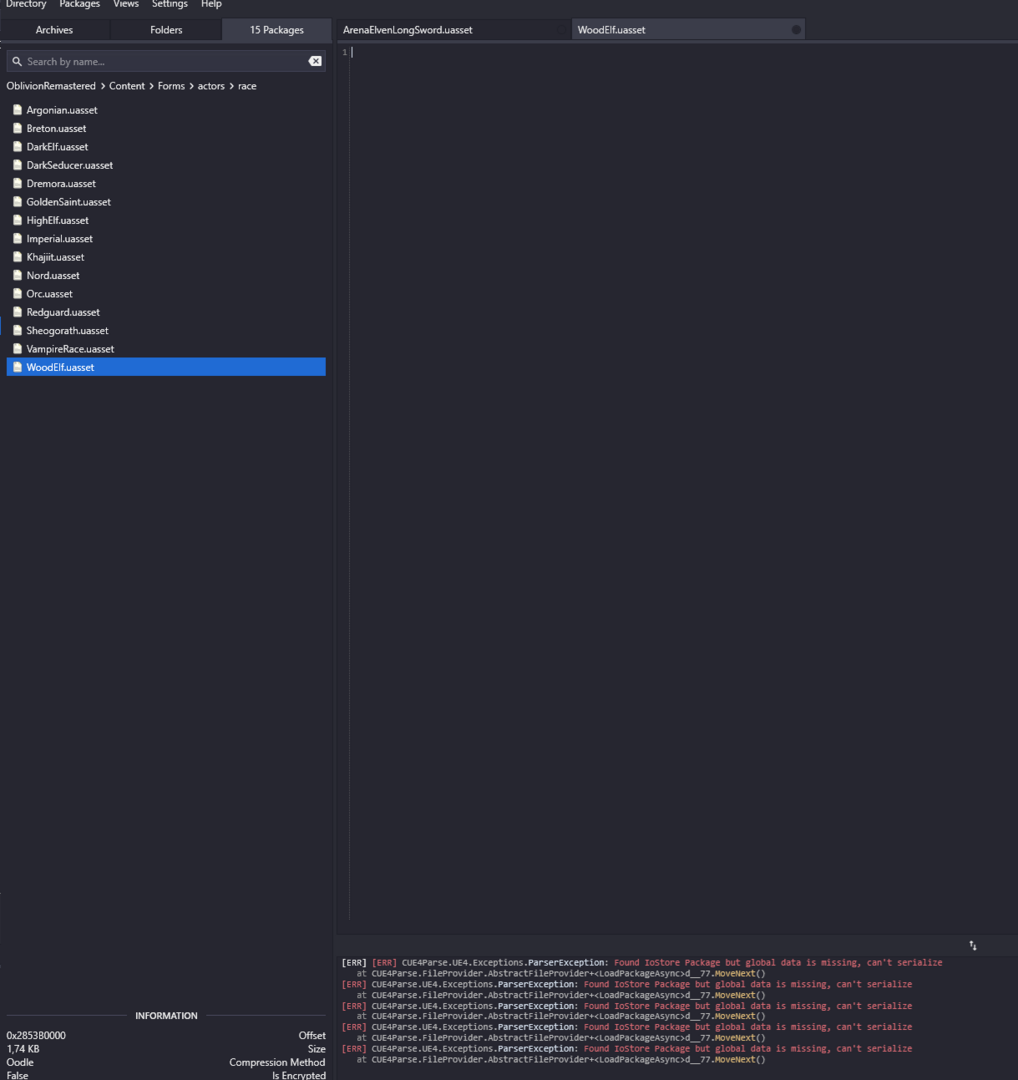Select the Imperial.uasset package name
Image resolution: width=1018 pixels, height=1080 pixels.
(60, 239)
